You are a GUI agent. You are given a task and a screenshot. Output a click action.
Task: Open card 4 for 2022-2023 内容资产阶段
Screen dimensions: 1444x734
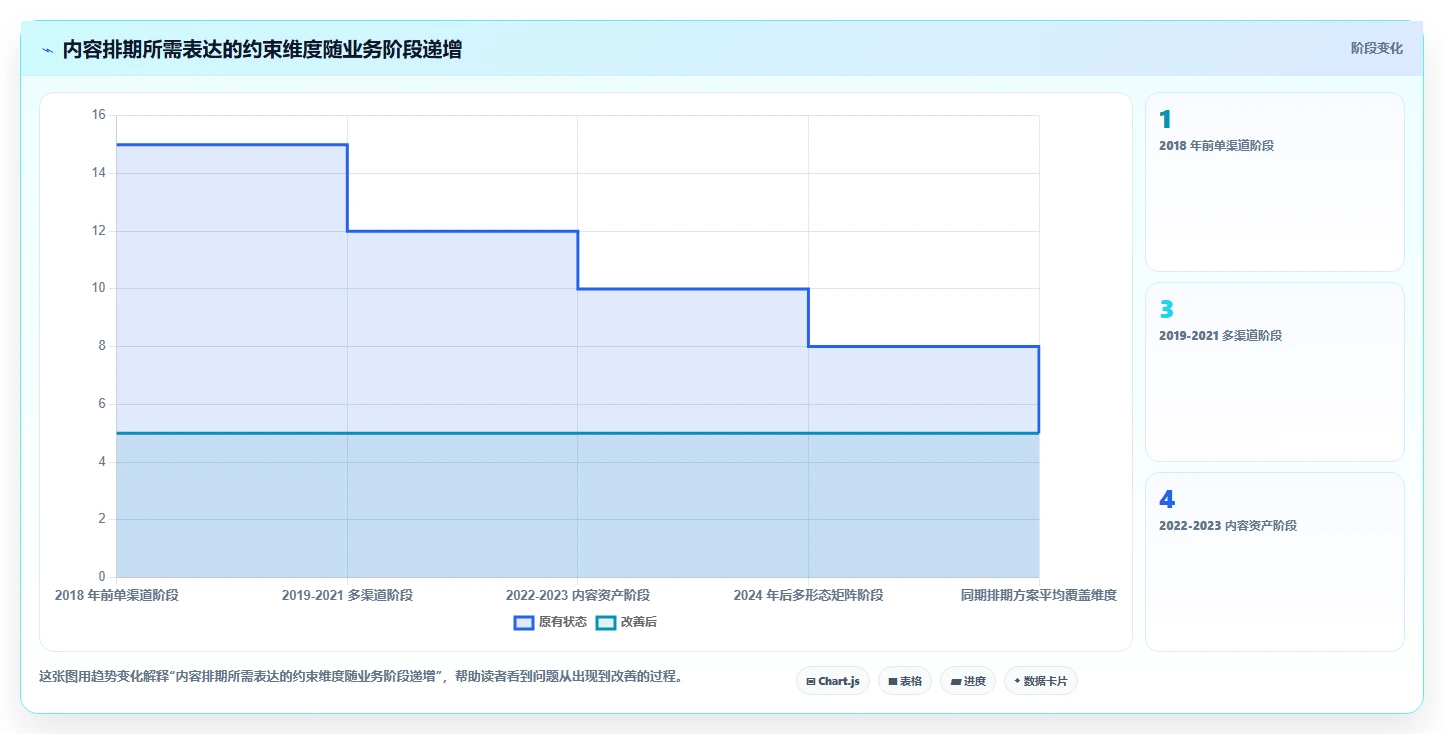click(x=1274, y=562)
